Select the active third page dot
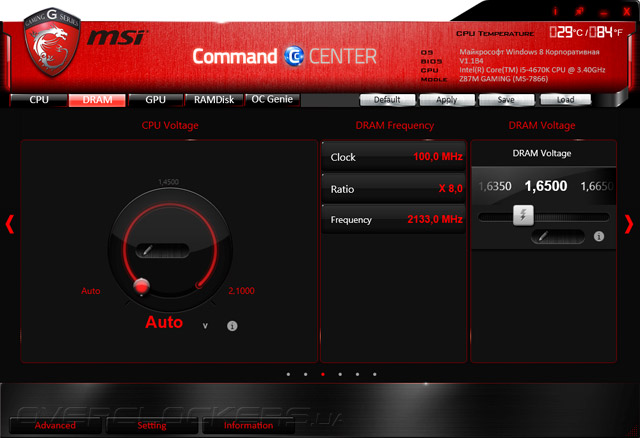Viewport: 640px width, 438px height. pyautogui.click(x=323, y=374)
